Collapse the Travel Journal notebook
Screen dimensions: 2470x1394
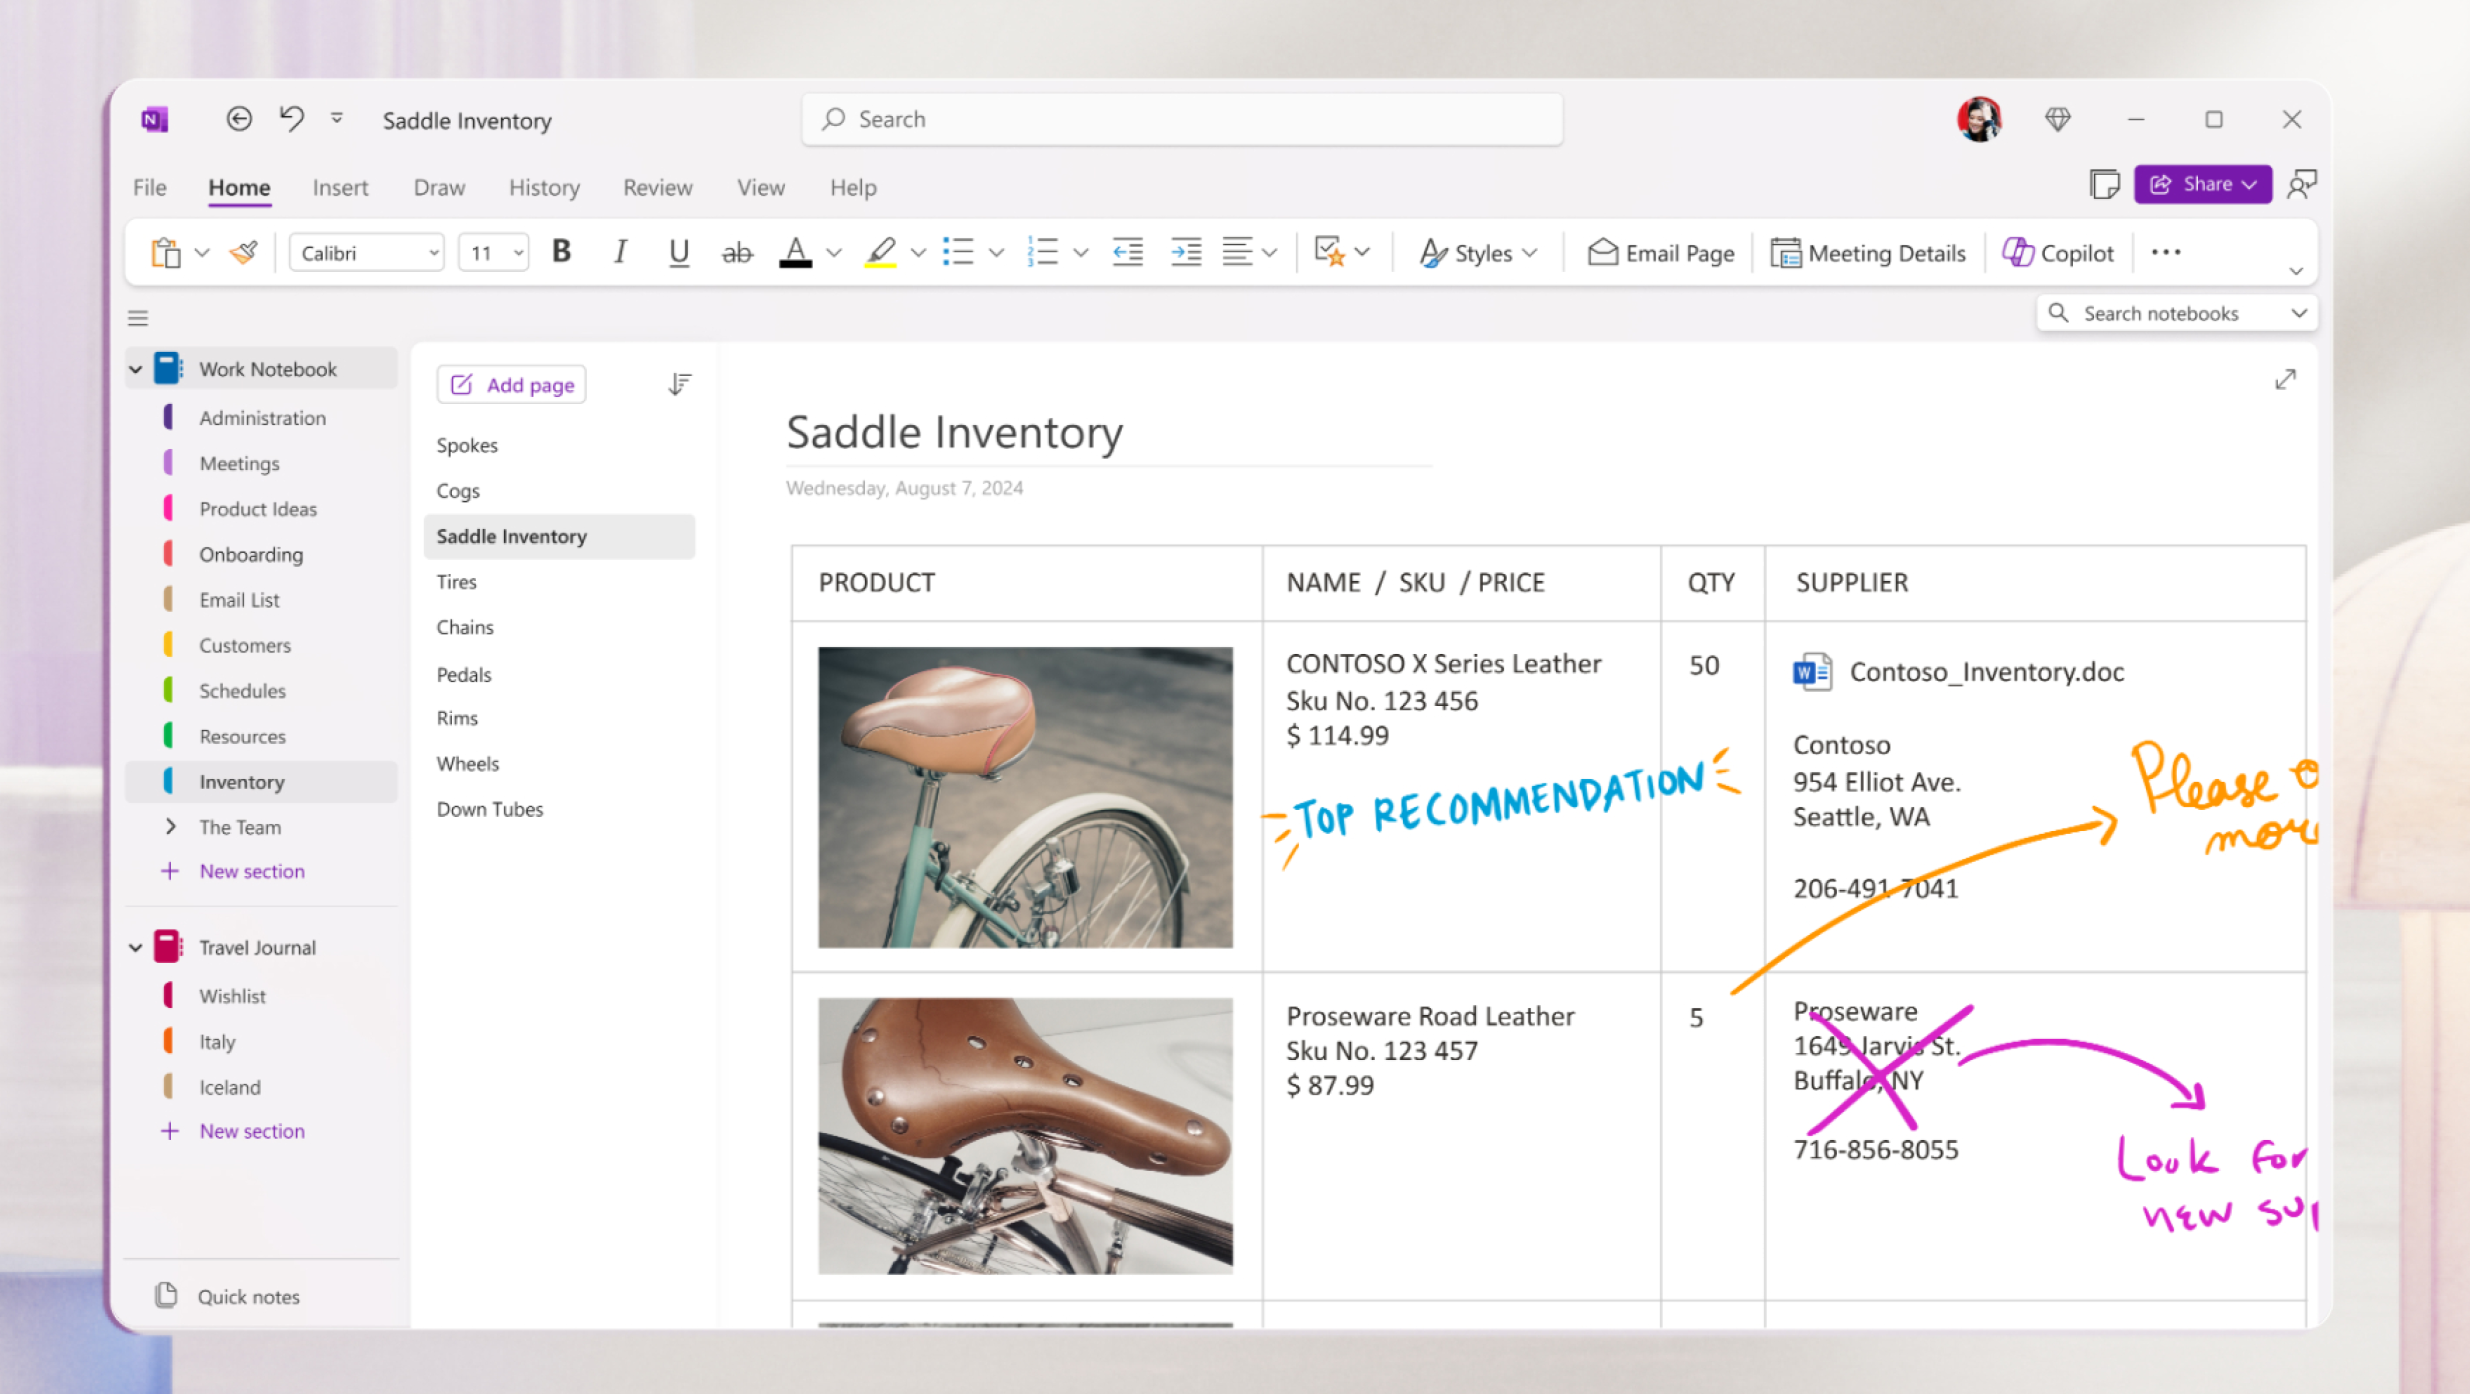(x=136, y=948)
